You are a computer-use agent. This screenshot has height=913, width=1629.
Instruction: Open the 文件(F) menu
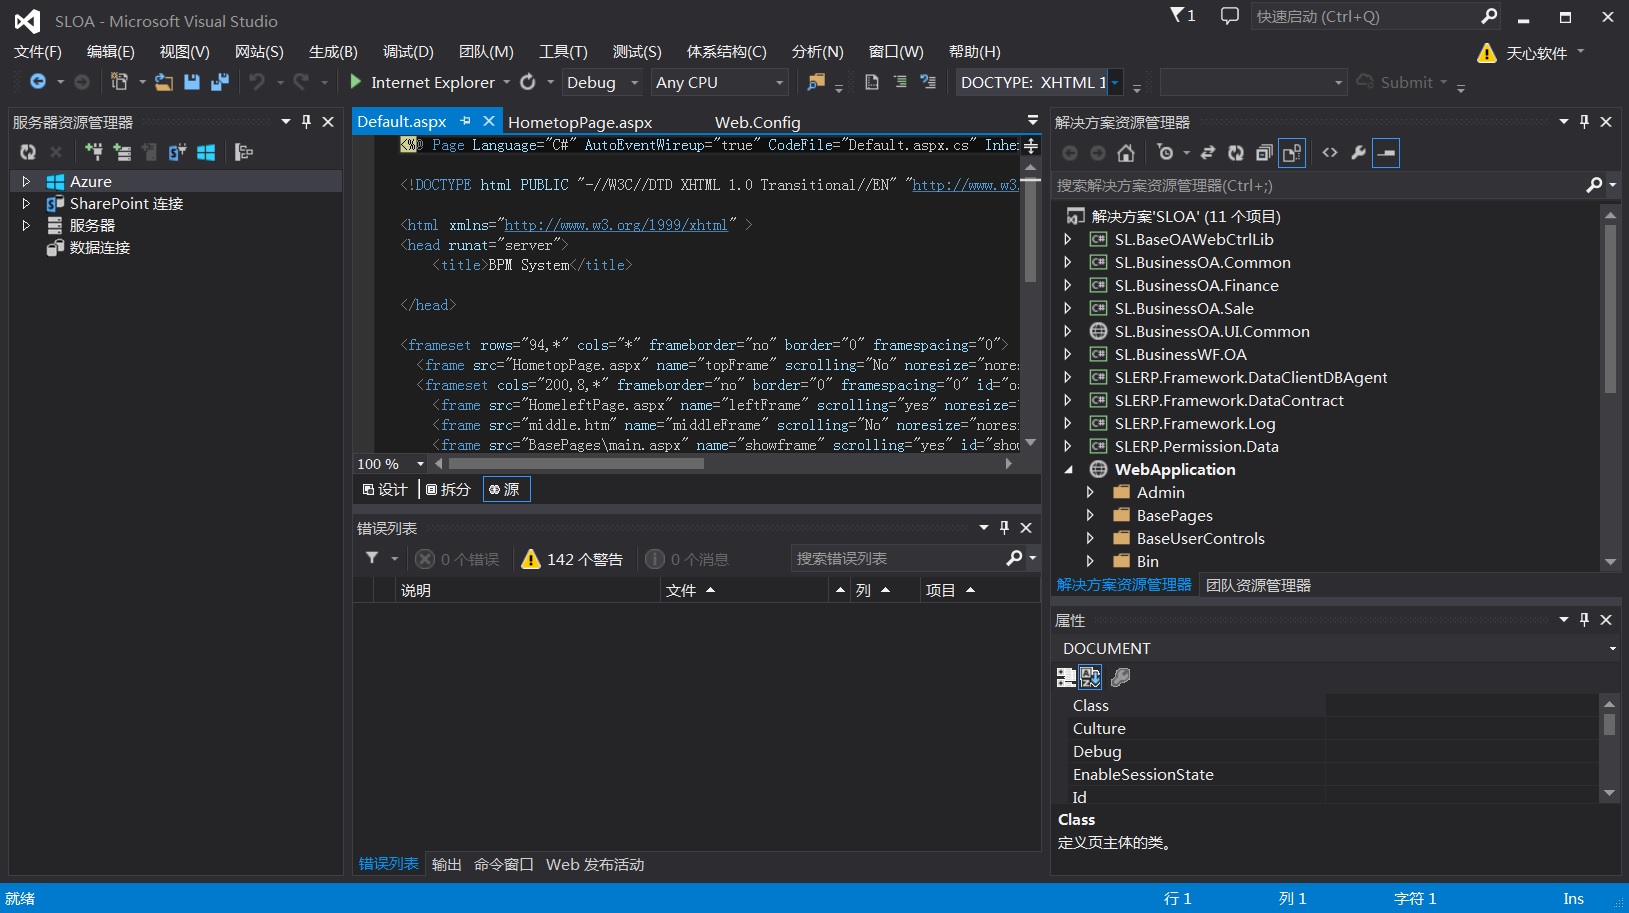click(38, 51)
